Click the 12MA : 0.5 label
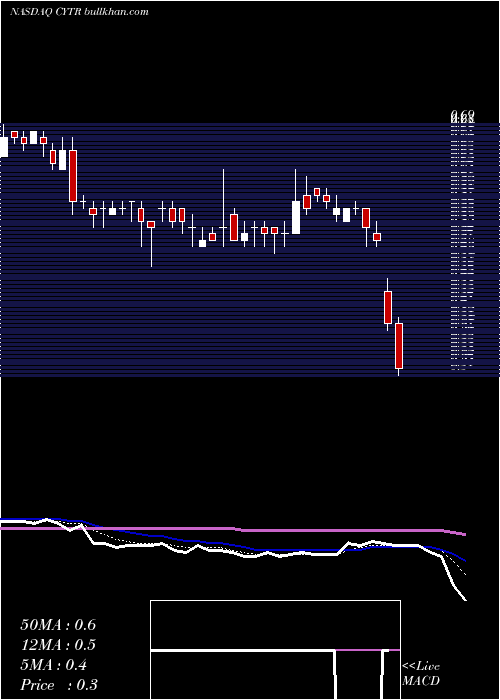This screenshot has height=700, width=500. (58, 645)
